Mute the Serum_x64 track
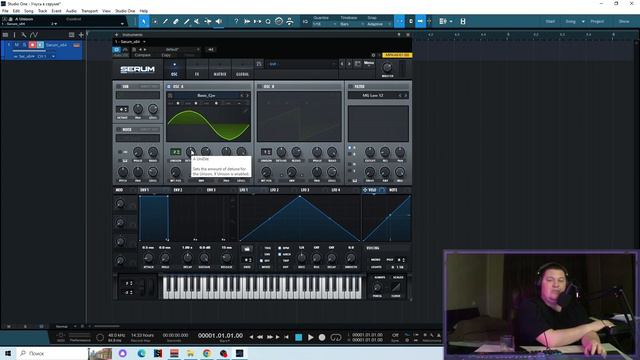 click(17, 45)
